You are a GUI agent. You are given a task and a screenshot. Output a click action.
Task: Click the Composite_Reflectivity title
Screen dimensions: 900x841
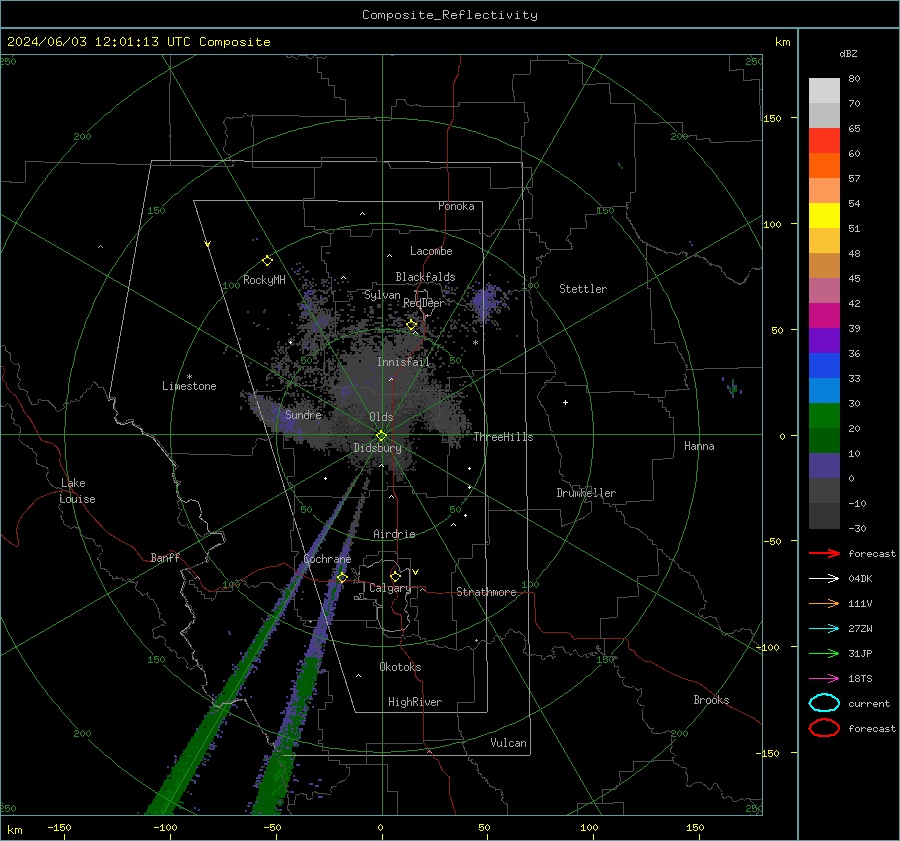coord(449,15)
